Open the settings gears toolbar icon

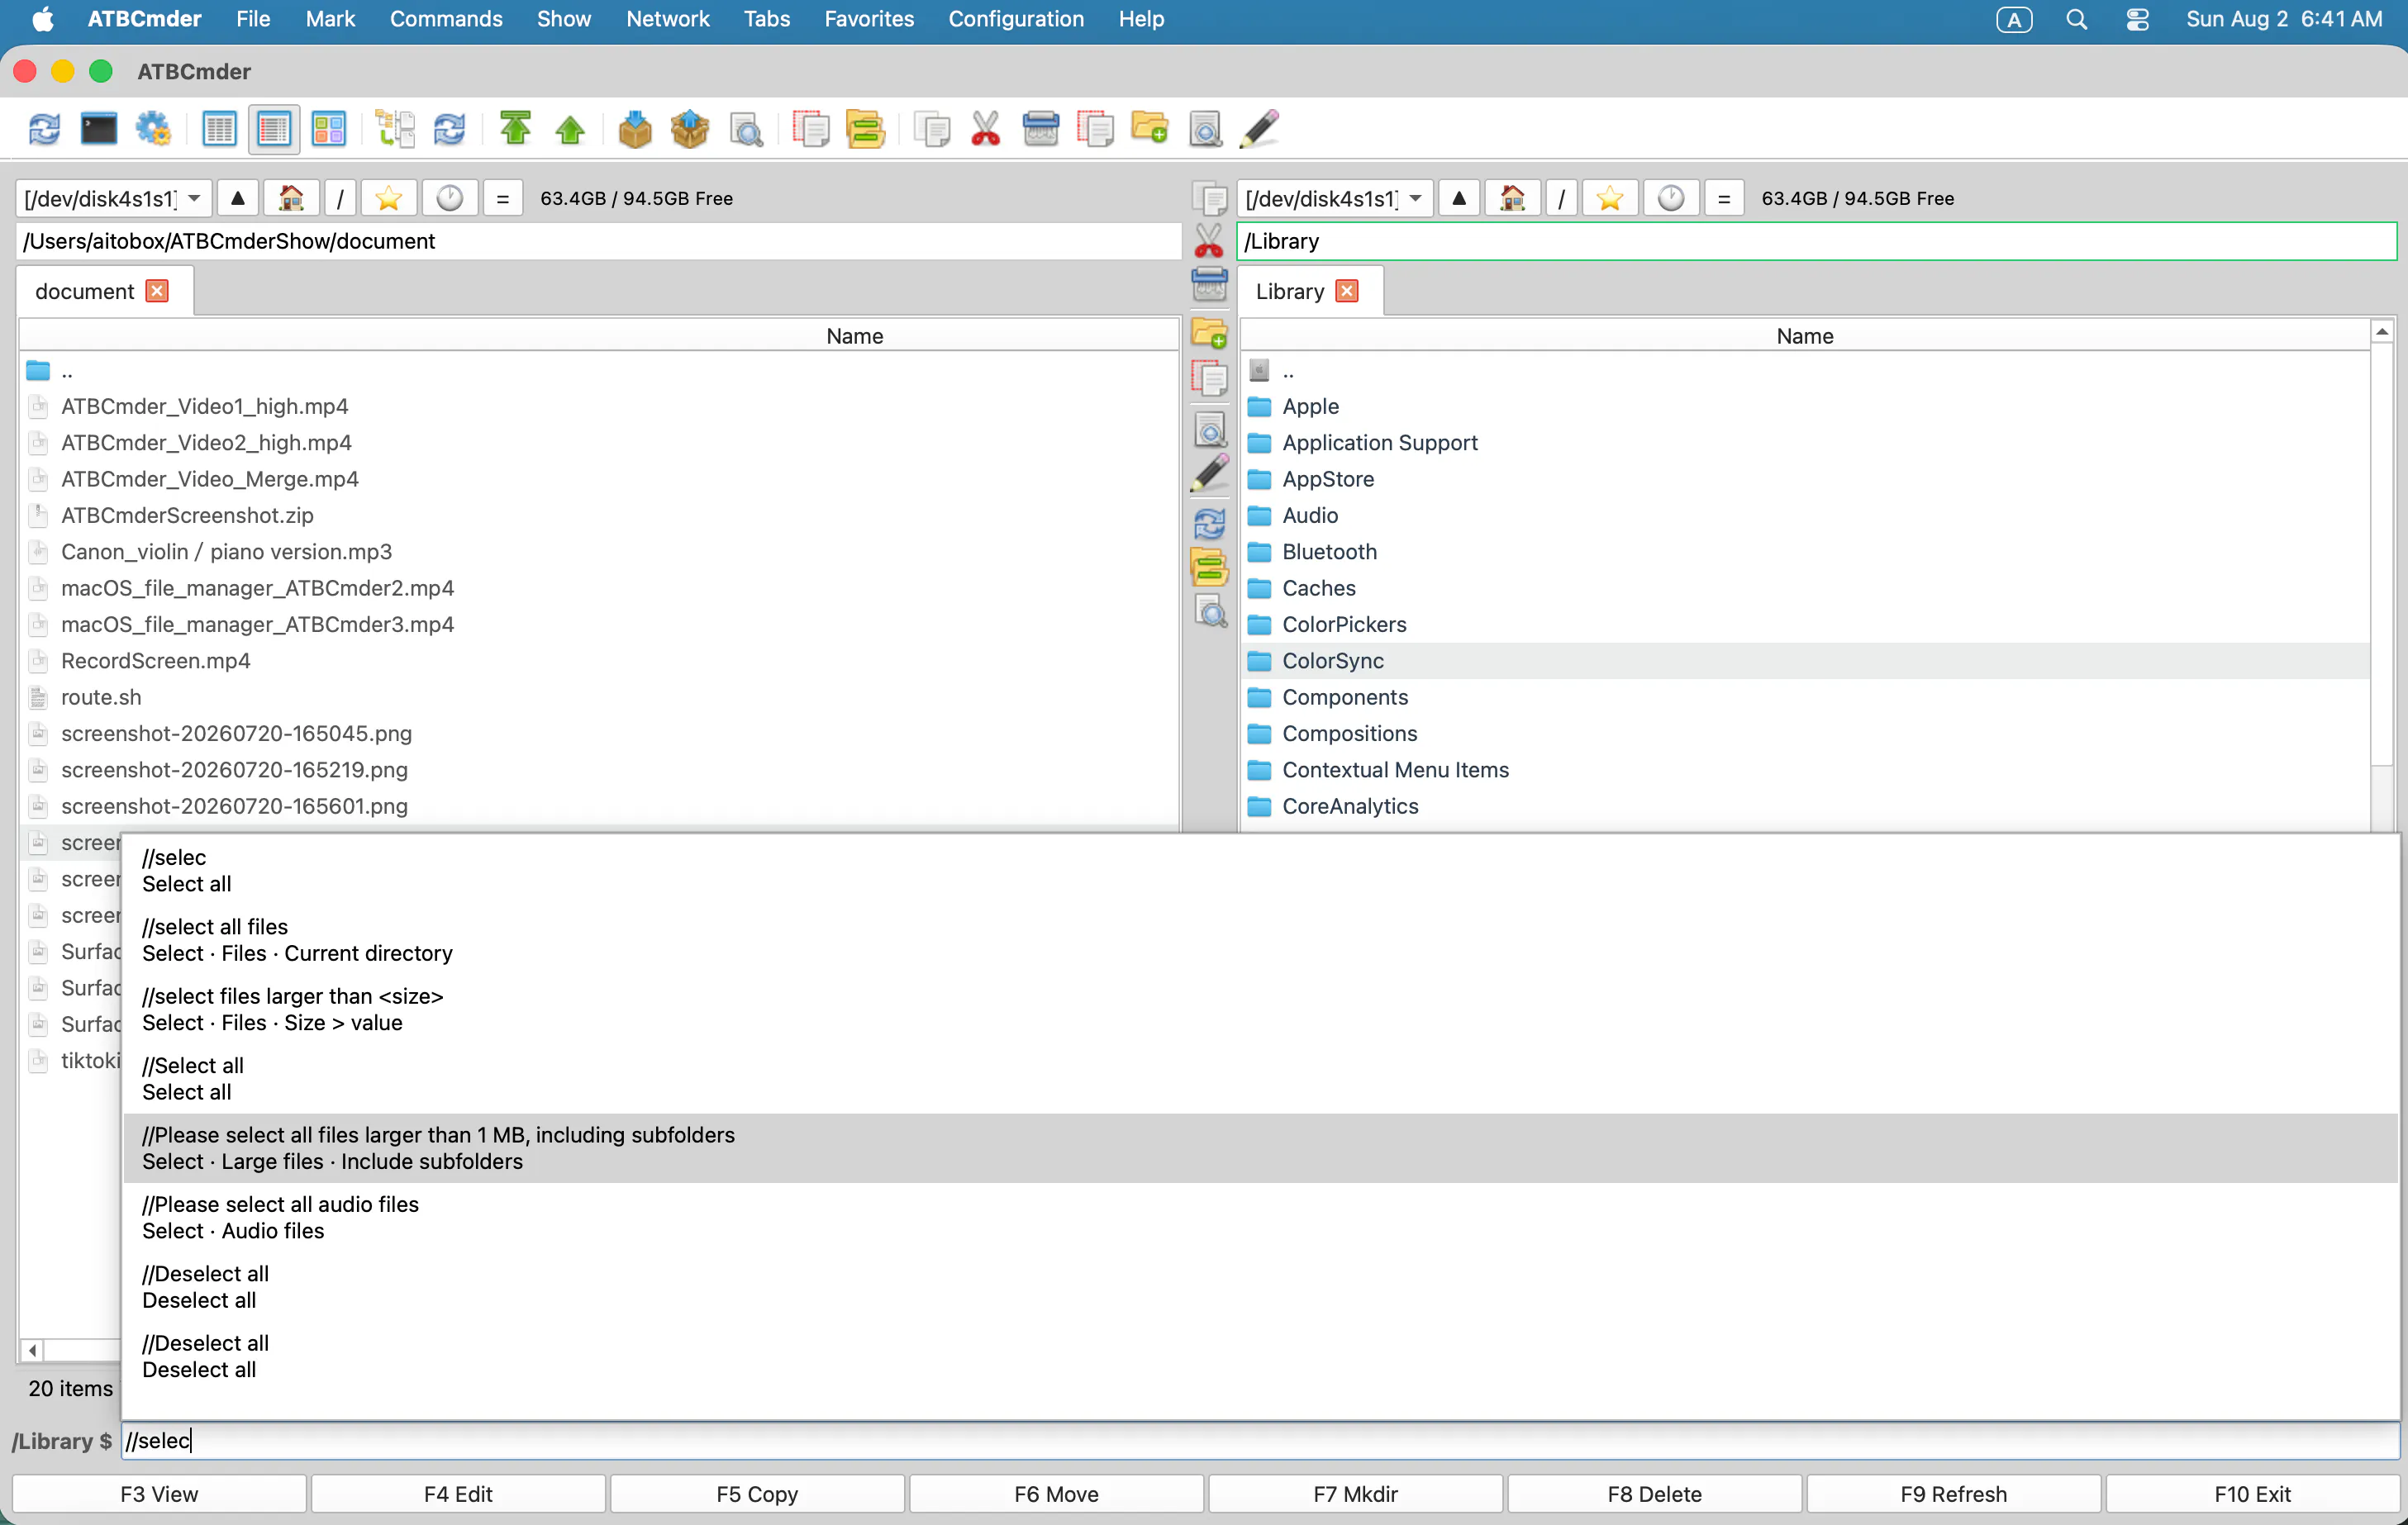click(x=153, y=130)
